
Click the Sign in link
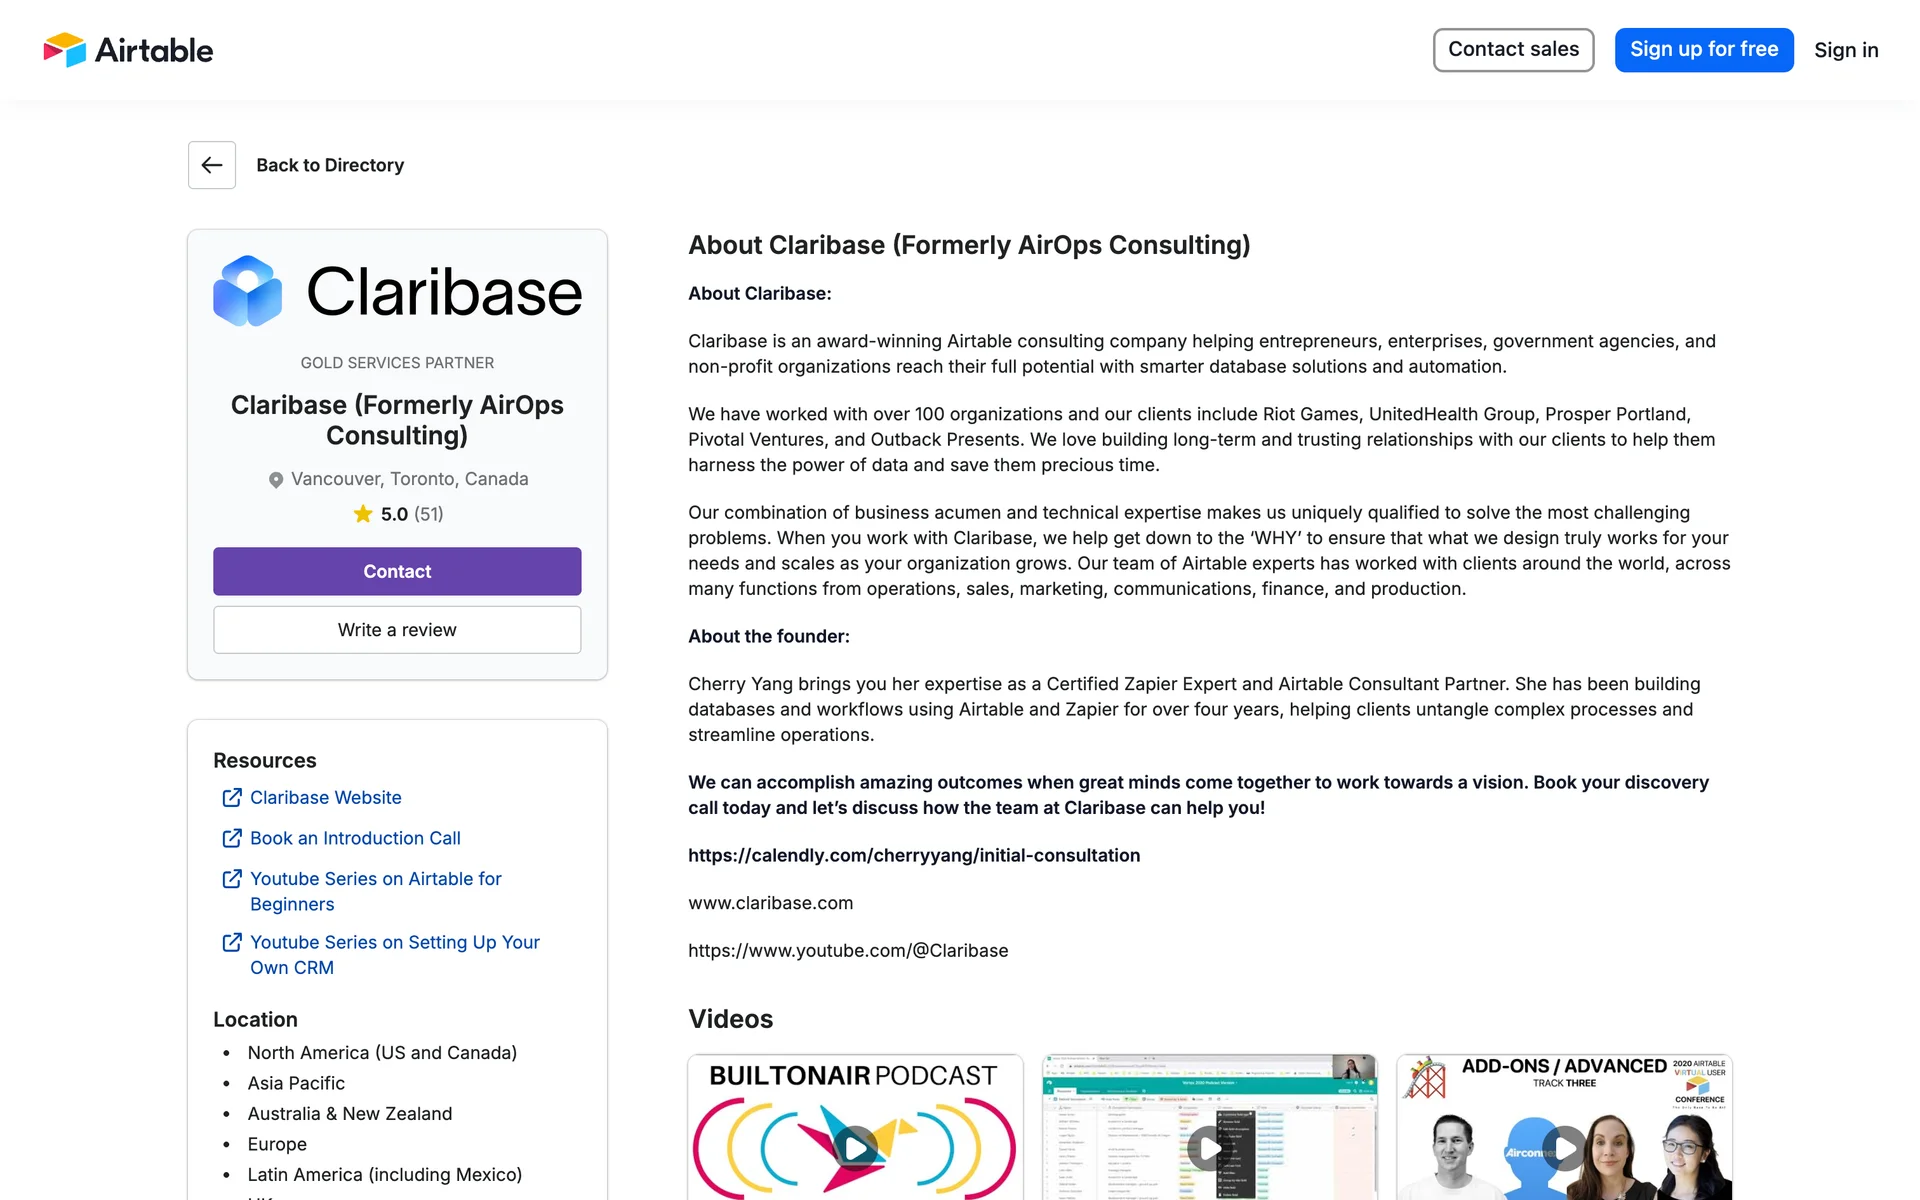point(1846,50)
